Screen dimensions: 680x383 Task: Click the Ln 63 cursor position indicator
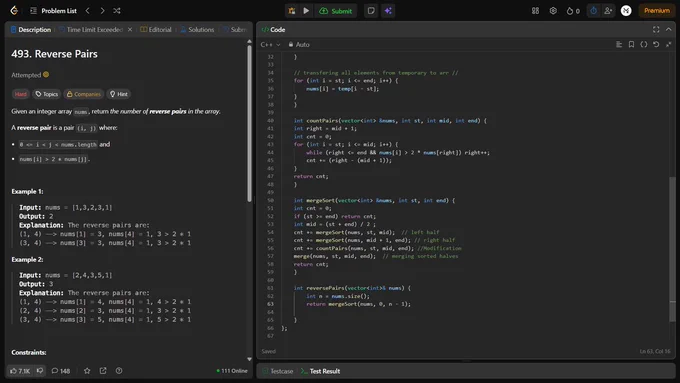coord(655,351)
